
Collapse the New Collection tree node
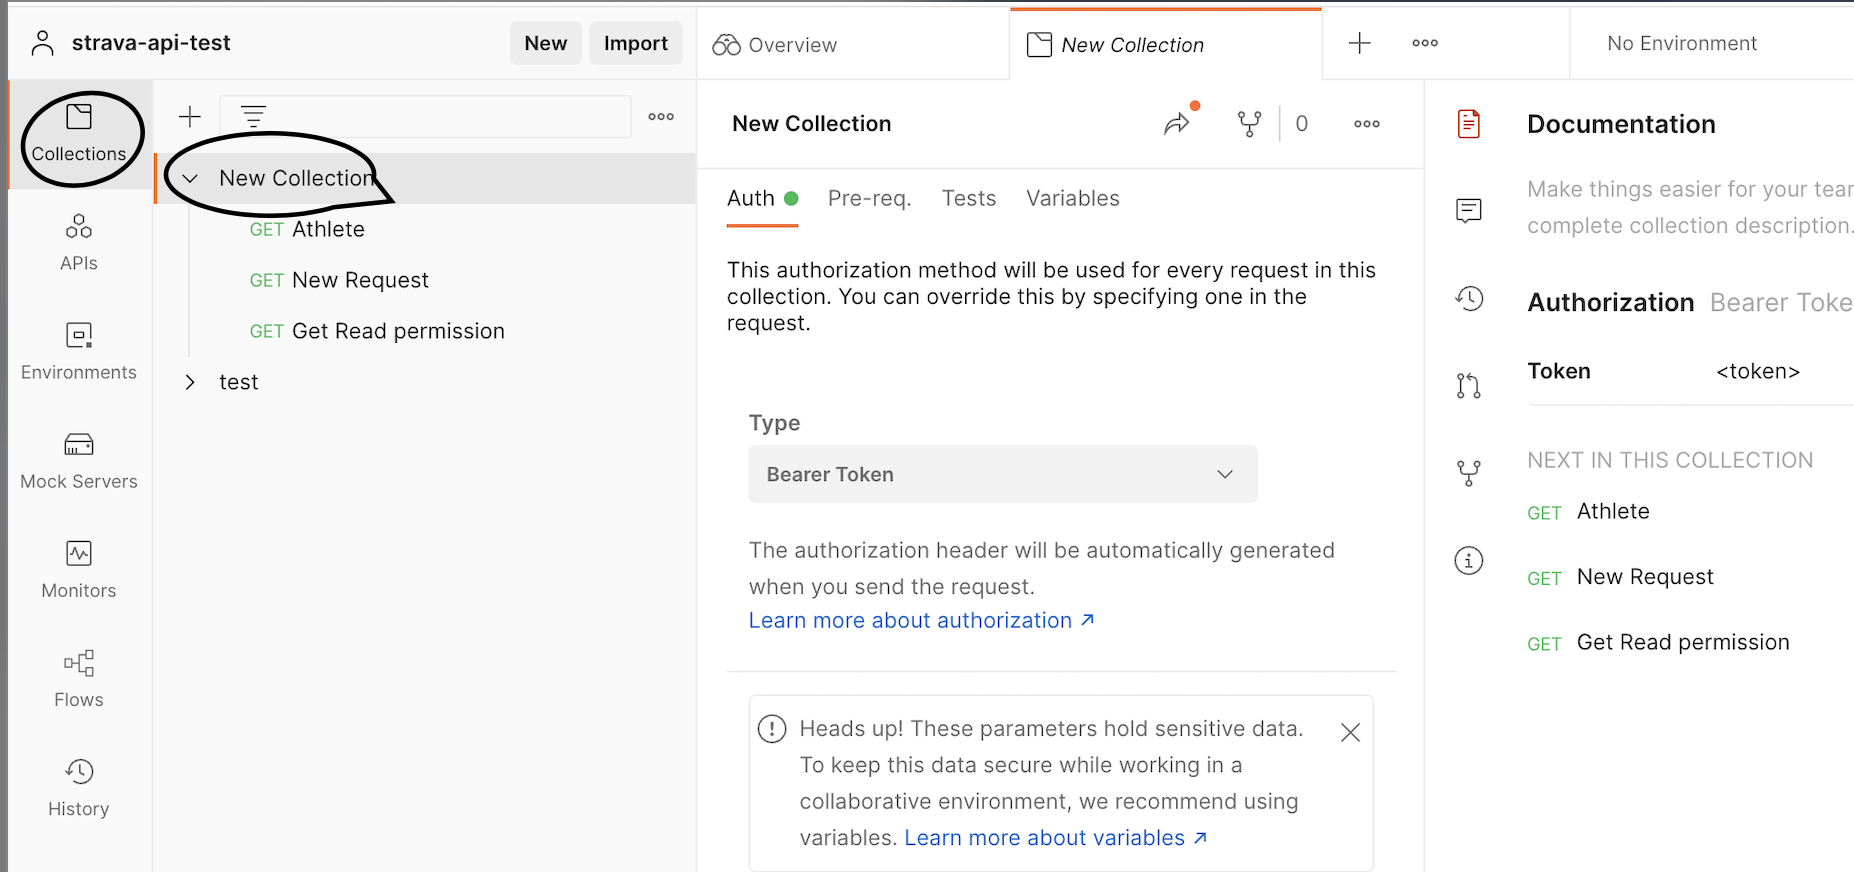190,179
